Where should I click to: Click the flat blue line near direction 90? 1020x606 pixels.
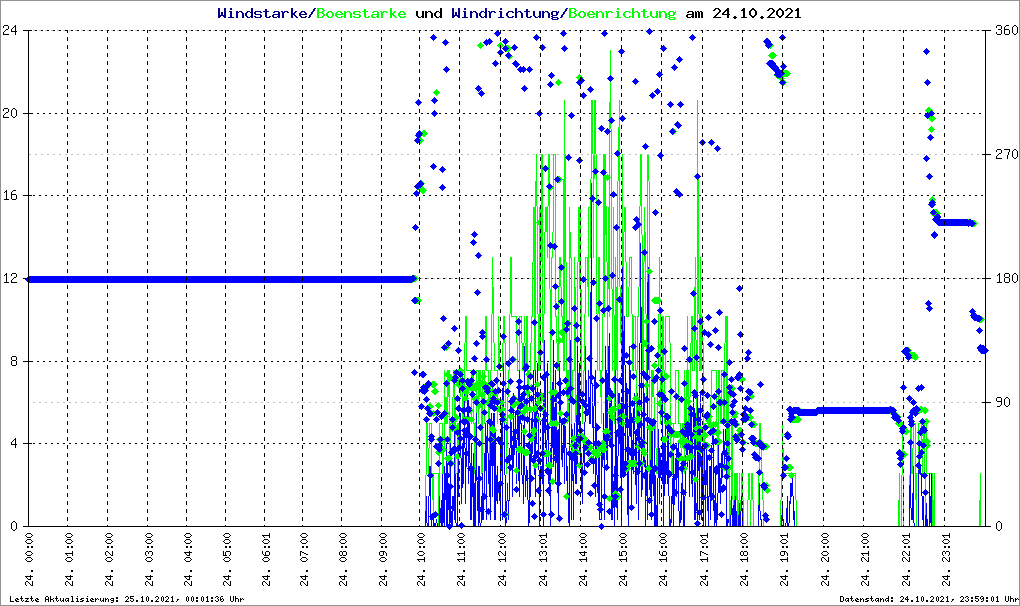click(x=842, y=410)
